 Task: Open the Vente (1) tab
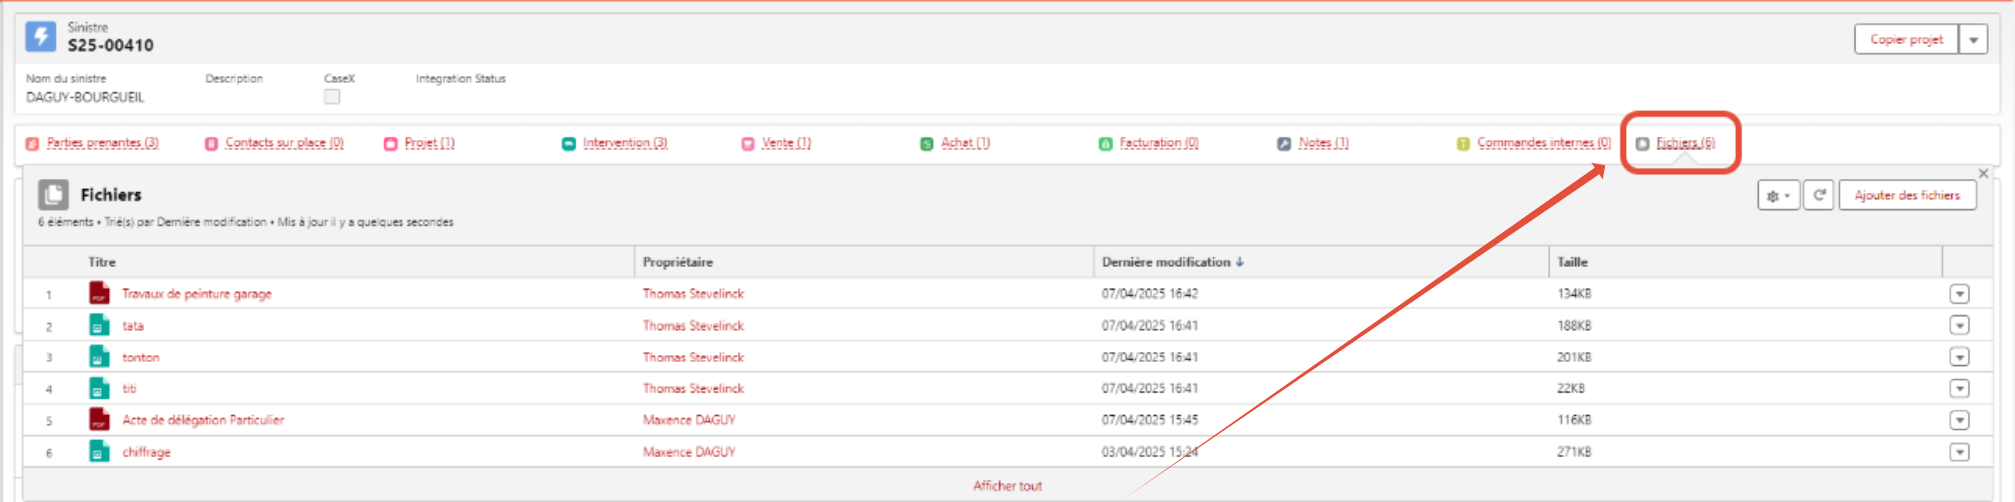(x=786, y=143)
